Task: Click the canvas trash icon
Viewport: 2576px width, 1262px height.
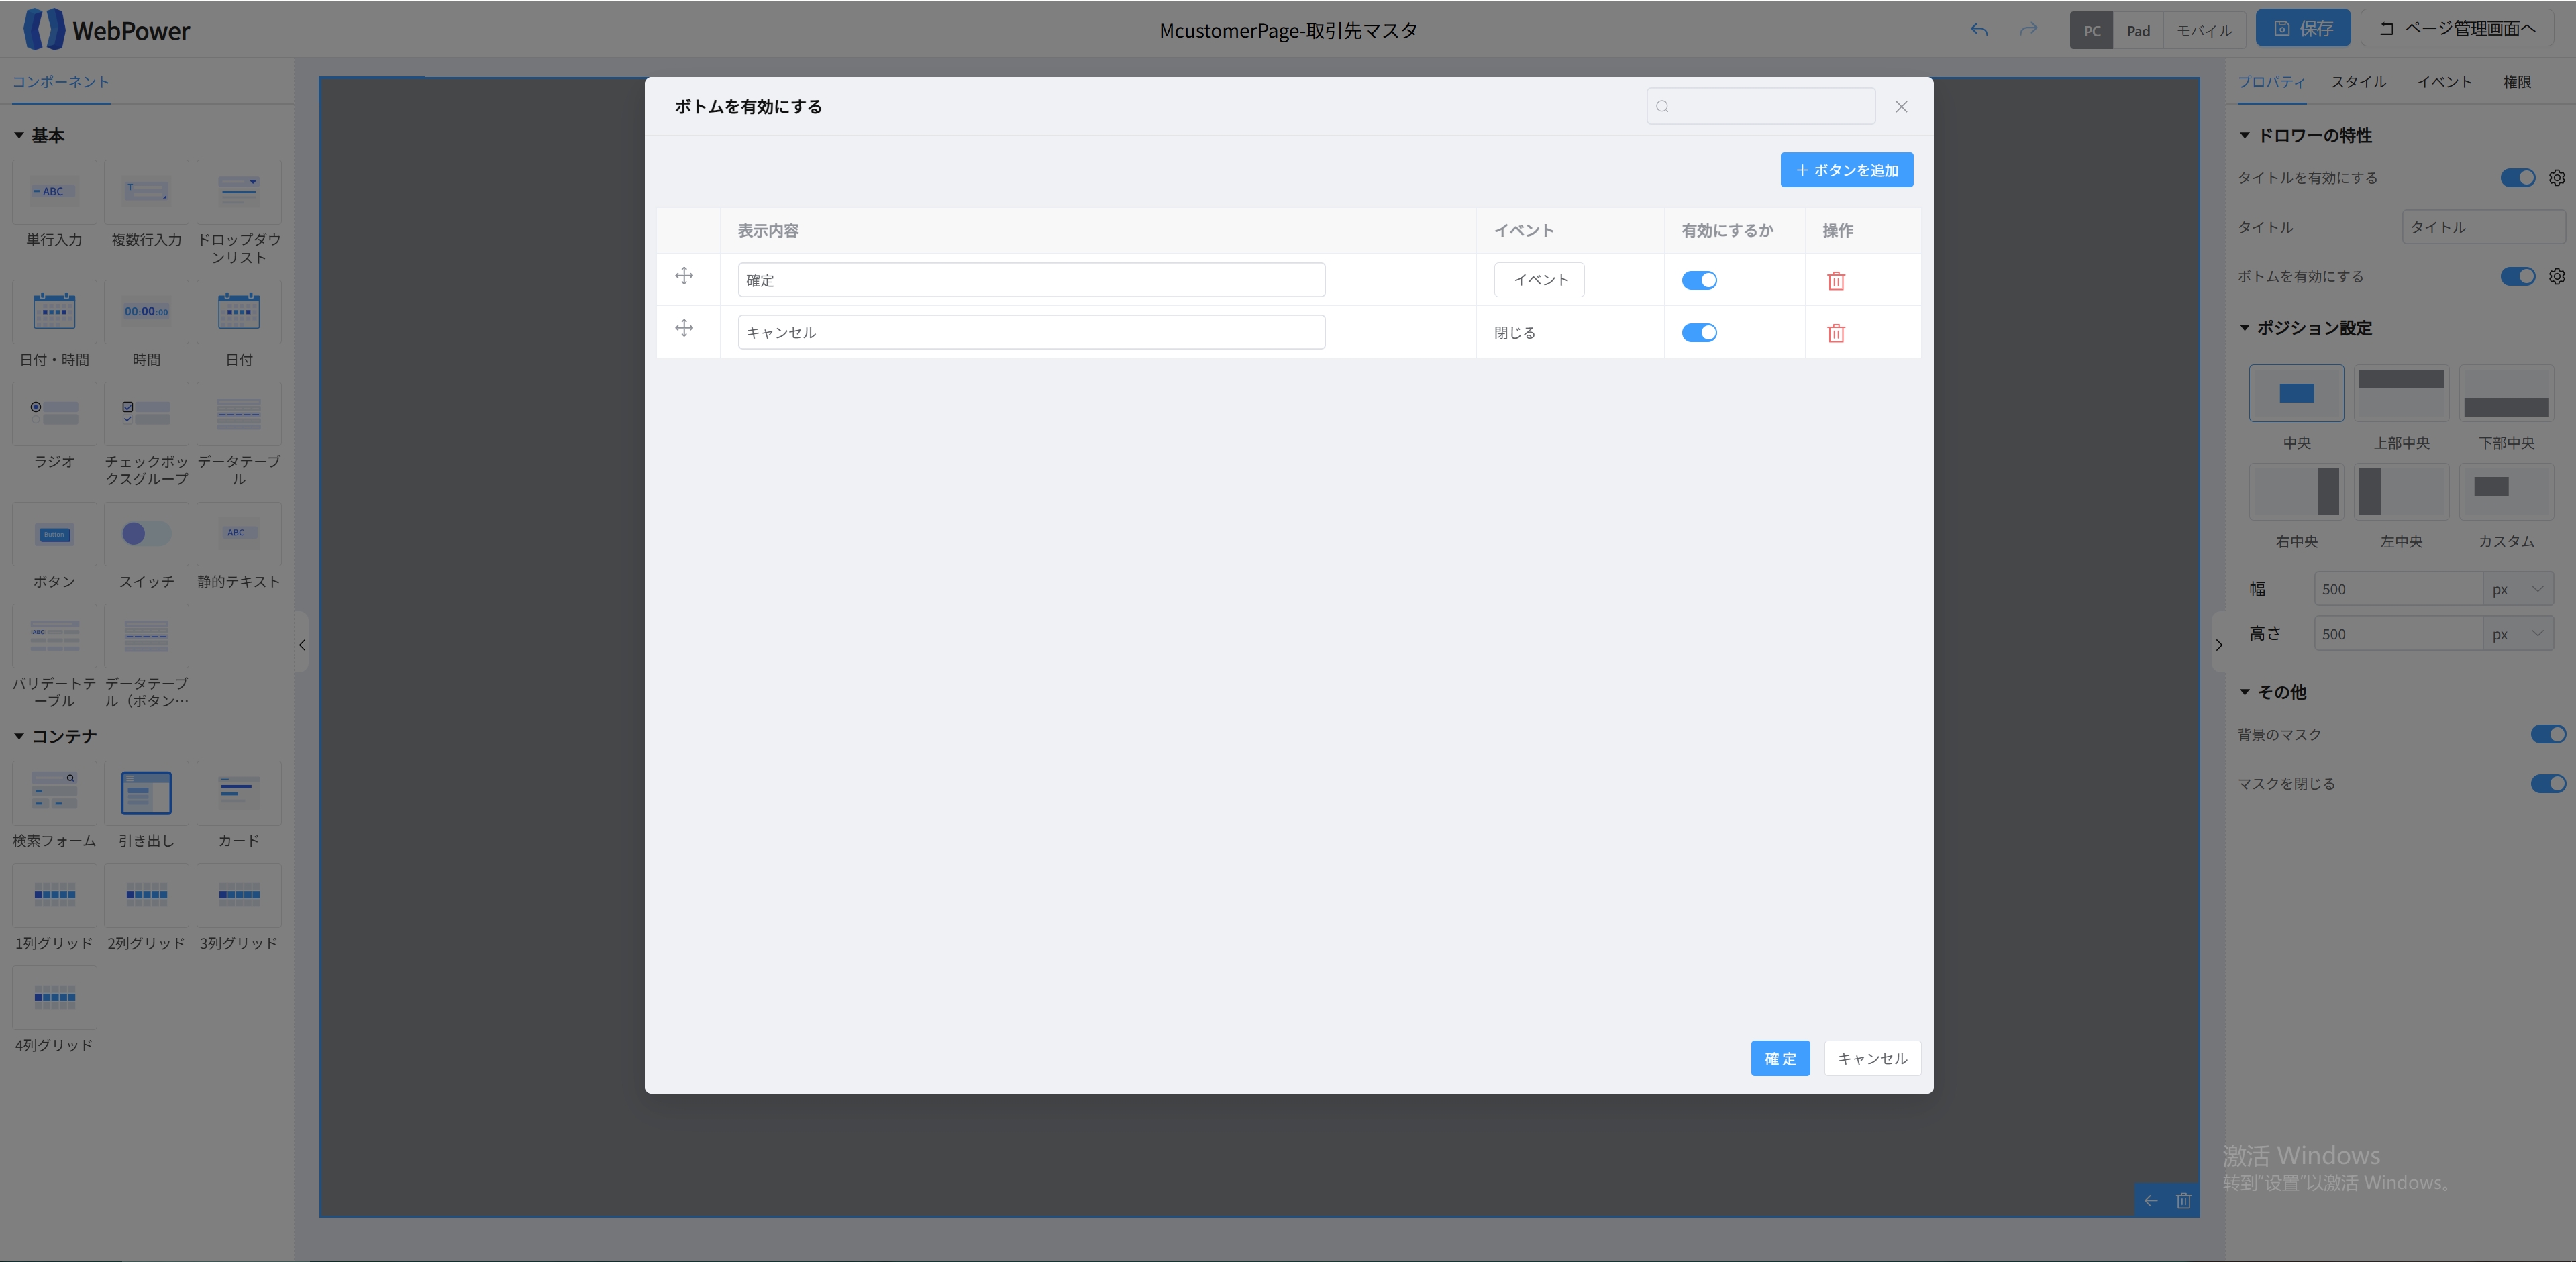Action: click(2183, 1200)
